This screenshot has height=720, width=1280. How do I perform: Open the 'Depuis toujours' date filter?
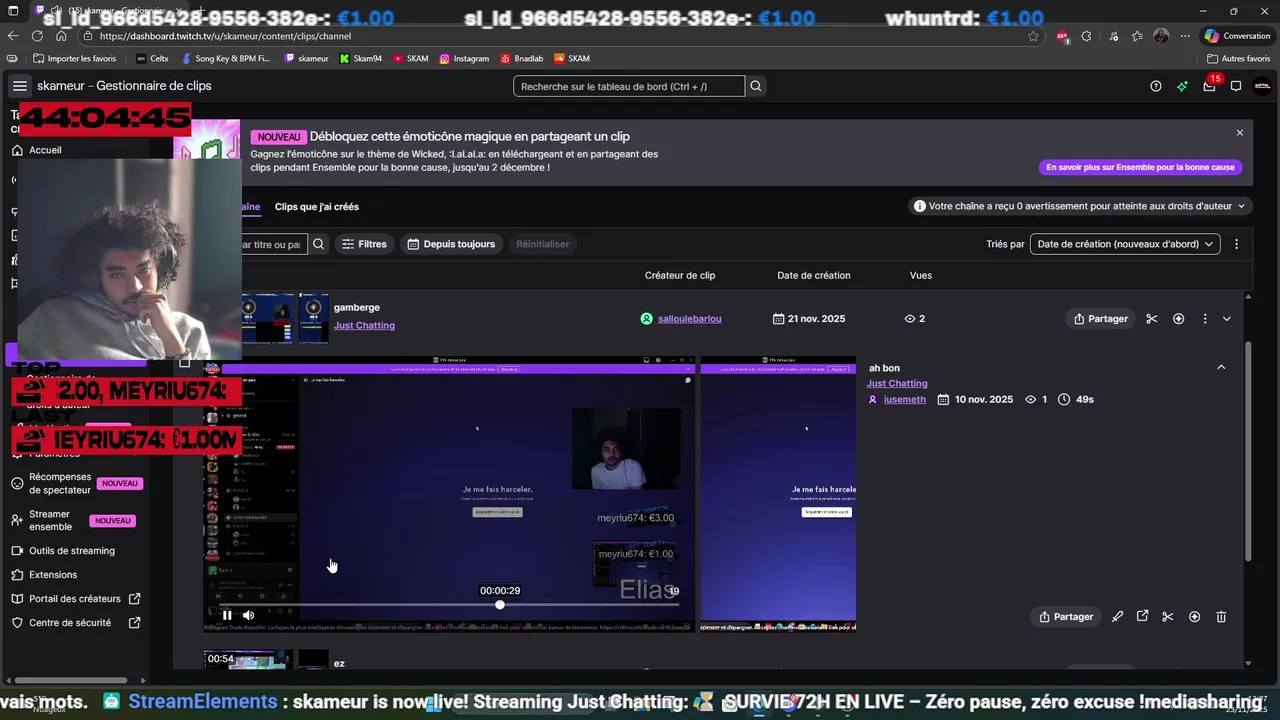452,244
